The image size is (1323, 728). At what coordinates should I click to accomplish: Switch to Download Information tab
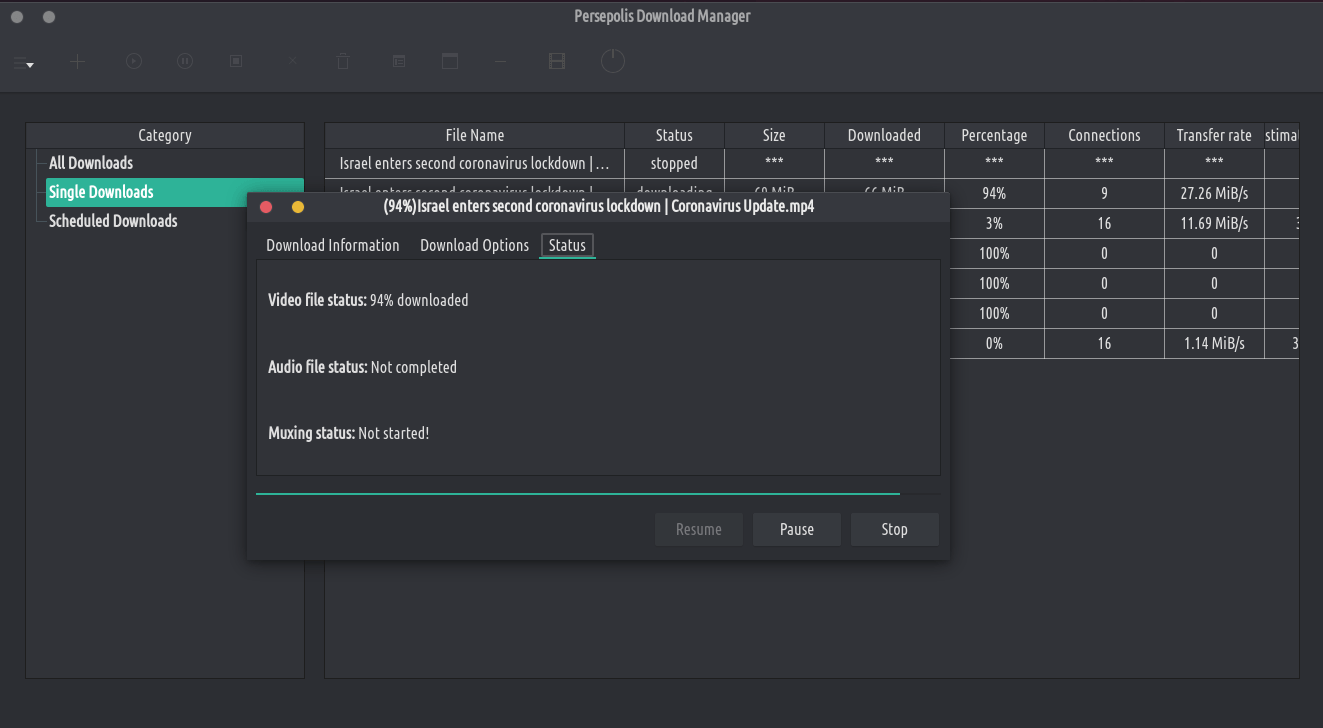point(333,245)
